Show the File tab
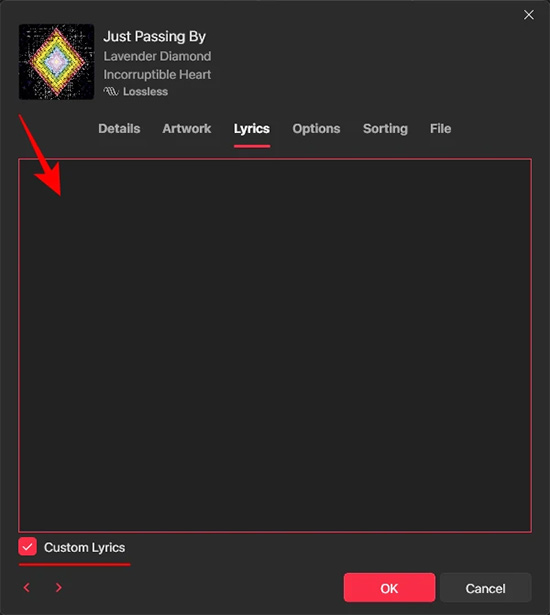550x615 pixels. point(440,129)
